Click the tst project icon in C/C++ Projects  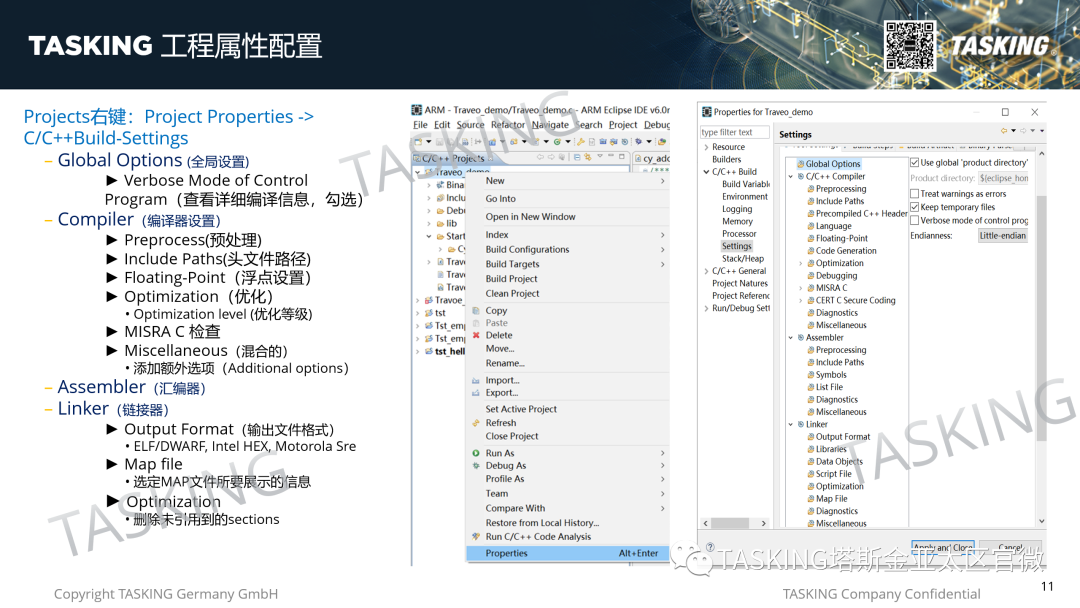[429, 313]
